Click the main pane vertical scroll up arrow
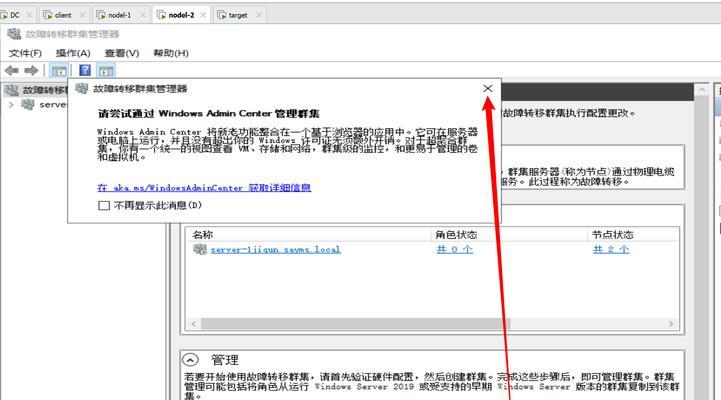Image resolution: width=721 pixels, height=400 pixels. pyautogui.click(x=702, y=90)
